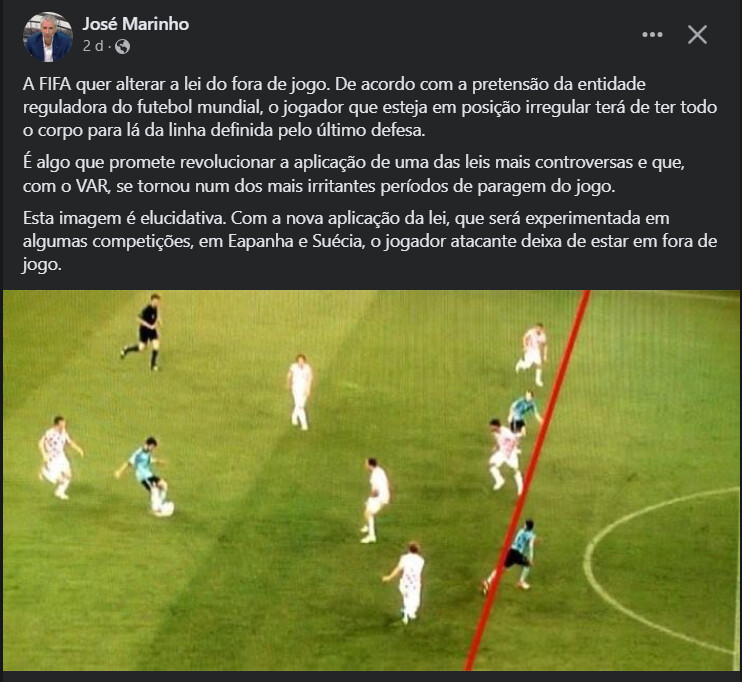
Task: Open José Marinho's profile picture
Action: 48,37
